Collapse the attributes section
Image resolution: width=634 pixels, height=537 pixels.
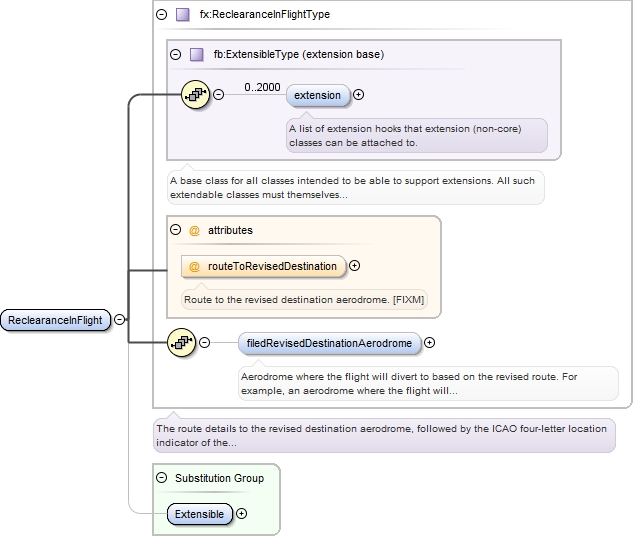tap(176, 230)
